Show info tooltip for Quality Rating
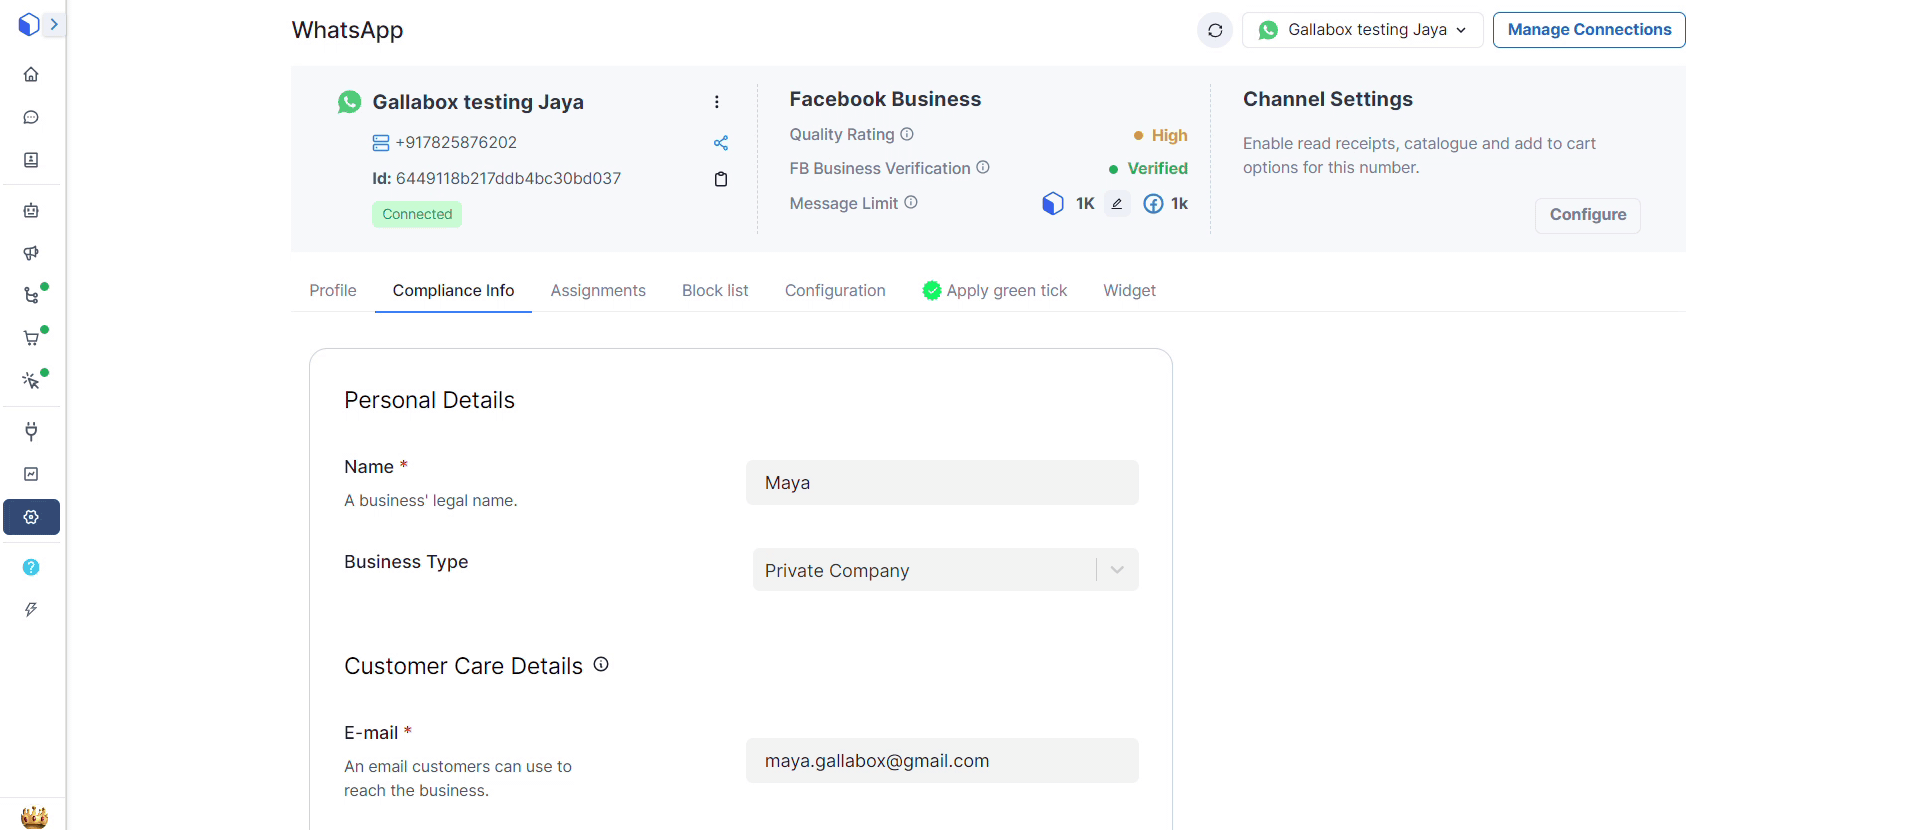The width and height of the screenshot is (1905, 830). pyautogui.click(x=907, y=134)
